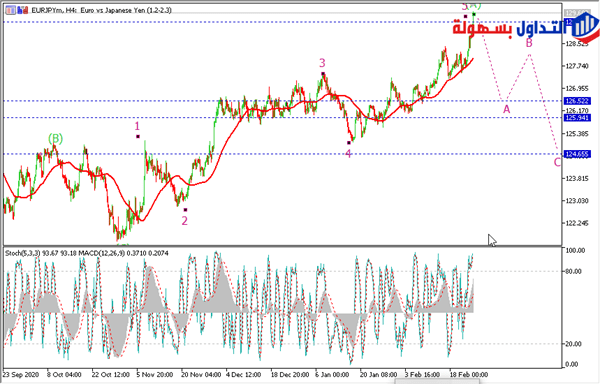Click the 3 Feb 16:00 date label
The width and height of the screenshot is (600, 384).
coord(422,374)
